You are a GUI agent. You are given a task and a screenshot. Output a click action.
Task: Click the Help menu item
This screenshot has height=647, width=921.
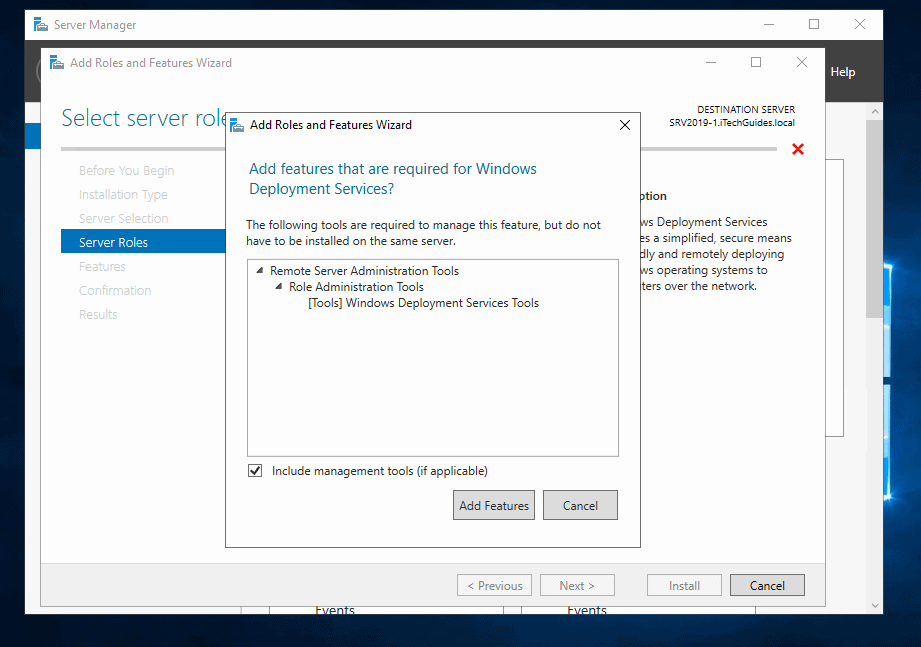pos(842,71)
